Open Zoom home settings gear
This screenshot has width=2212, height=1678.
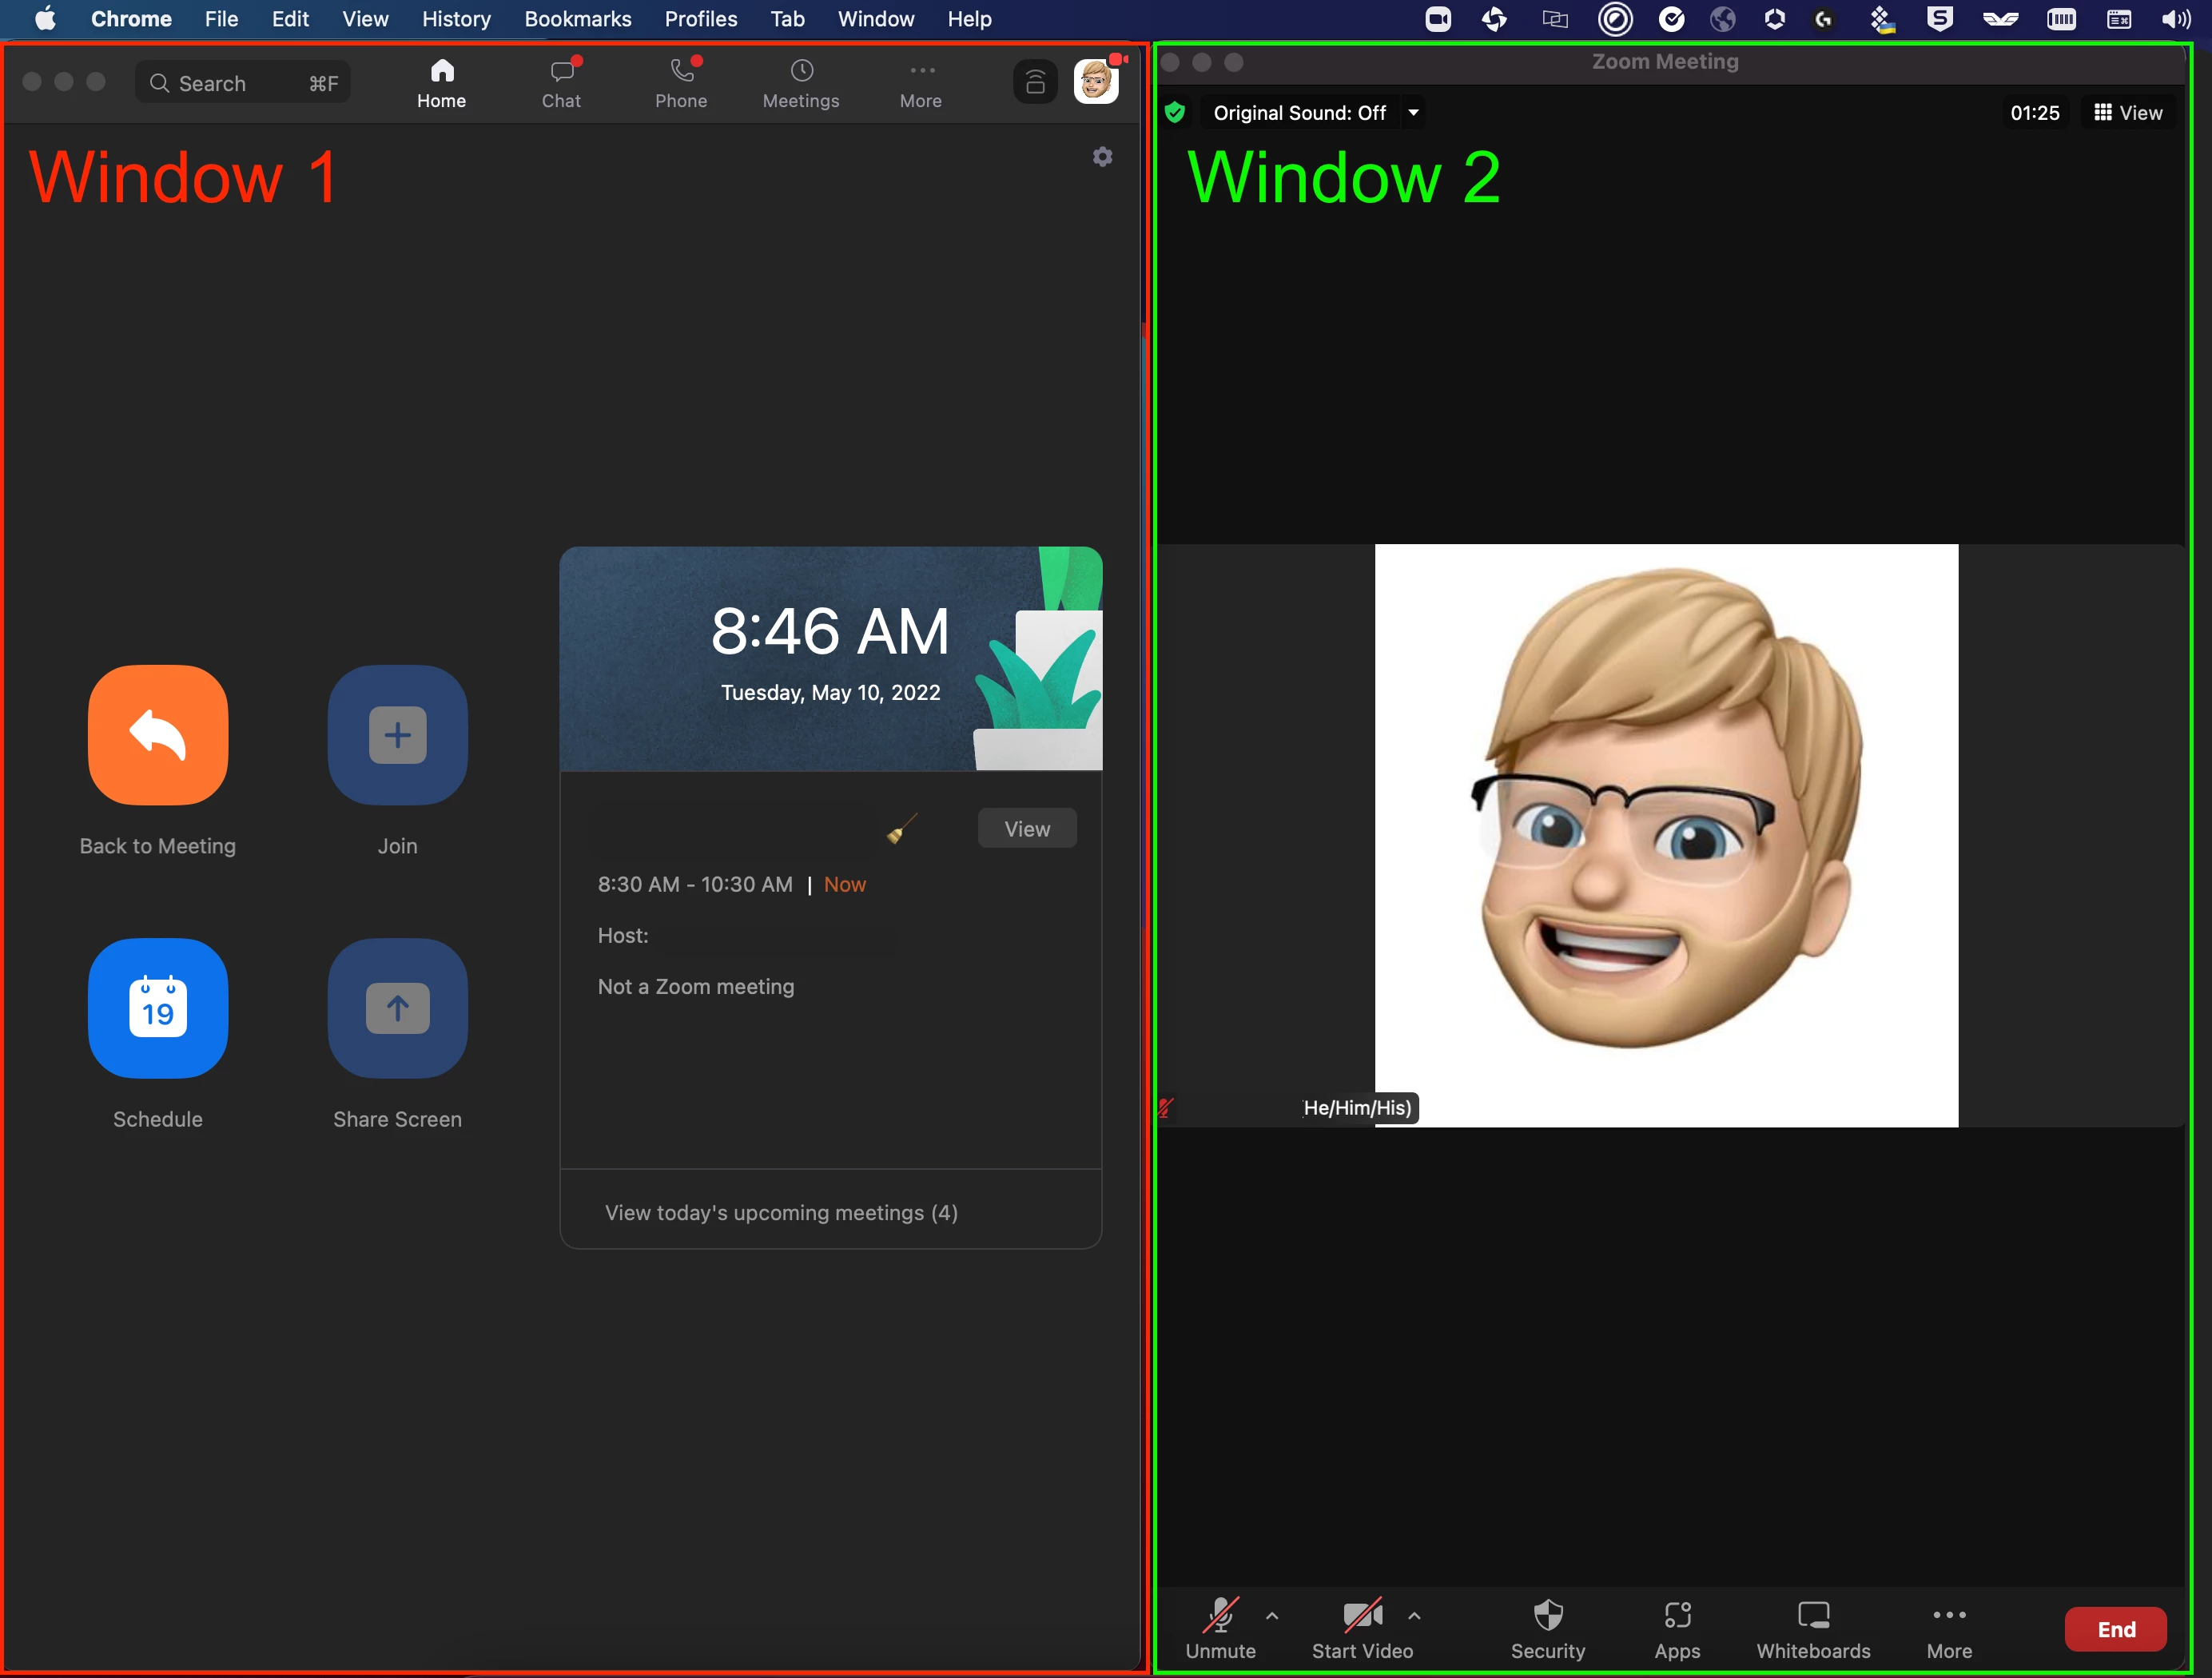tap(1102, 157)
